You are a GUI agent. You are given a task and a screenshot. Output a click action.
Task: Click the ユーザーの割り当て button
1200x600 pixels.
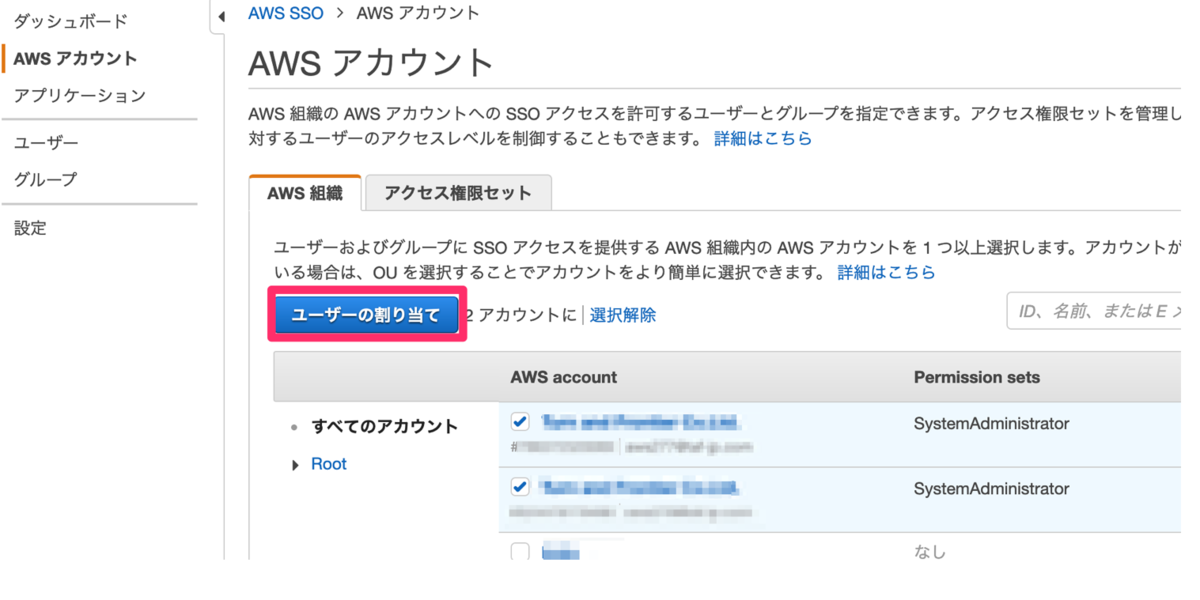(366, 315)
